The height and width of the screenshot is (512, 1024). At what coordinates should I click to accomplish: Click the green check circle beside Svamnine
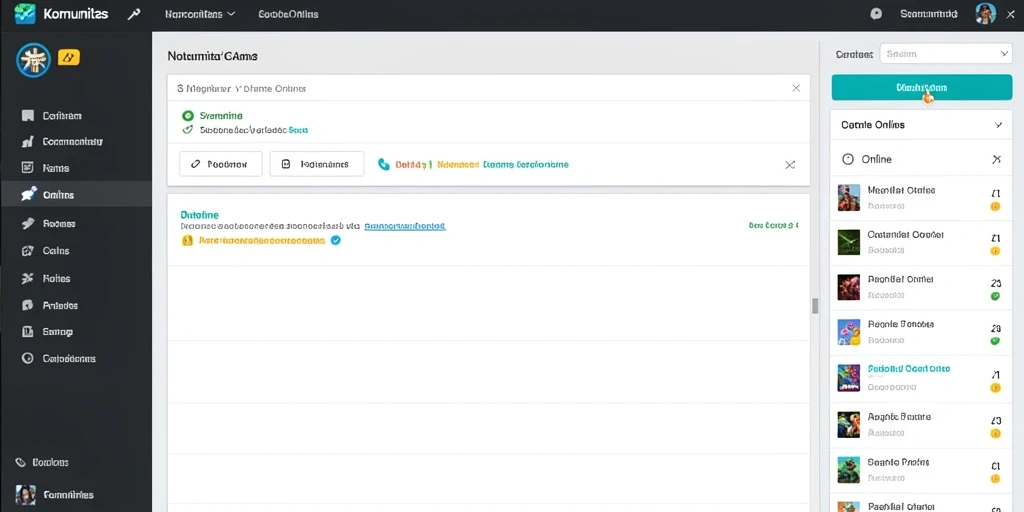(x=188, y=116)
